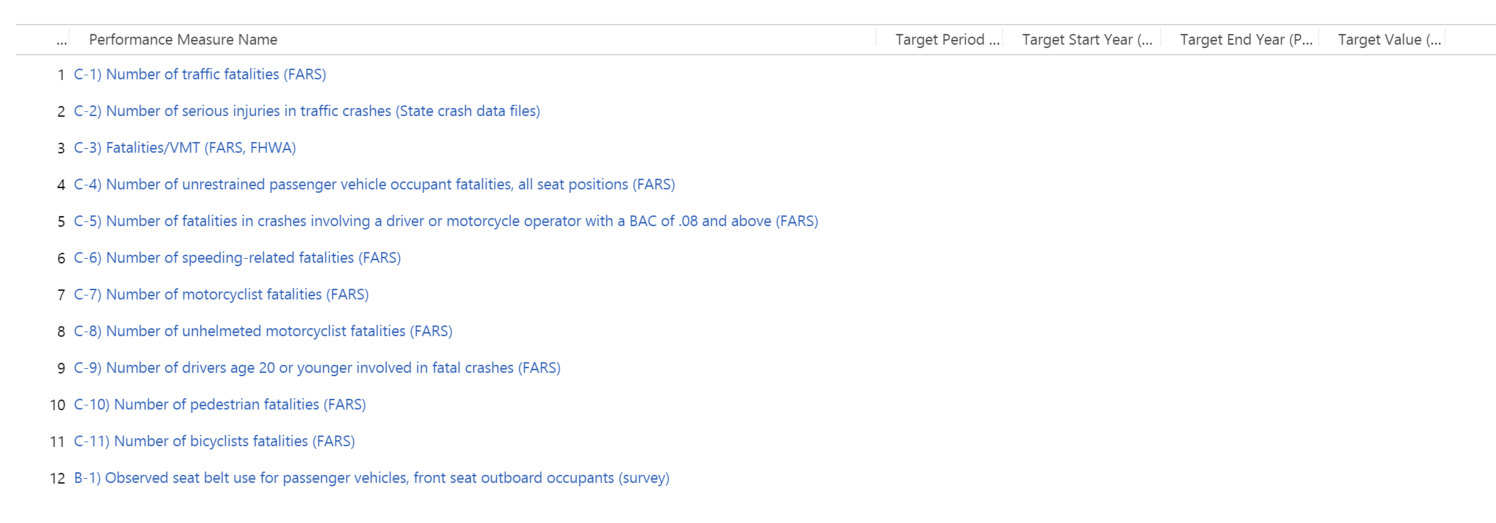
Task: Click the Target Start Year column header
Action: (1087, 40)
